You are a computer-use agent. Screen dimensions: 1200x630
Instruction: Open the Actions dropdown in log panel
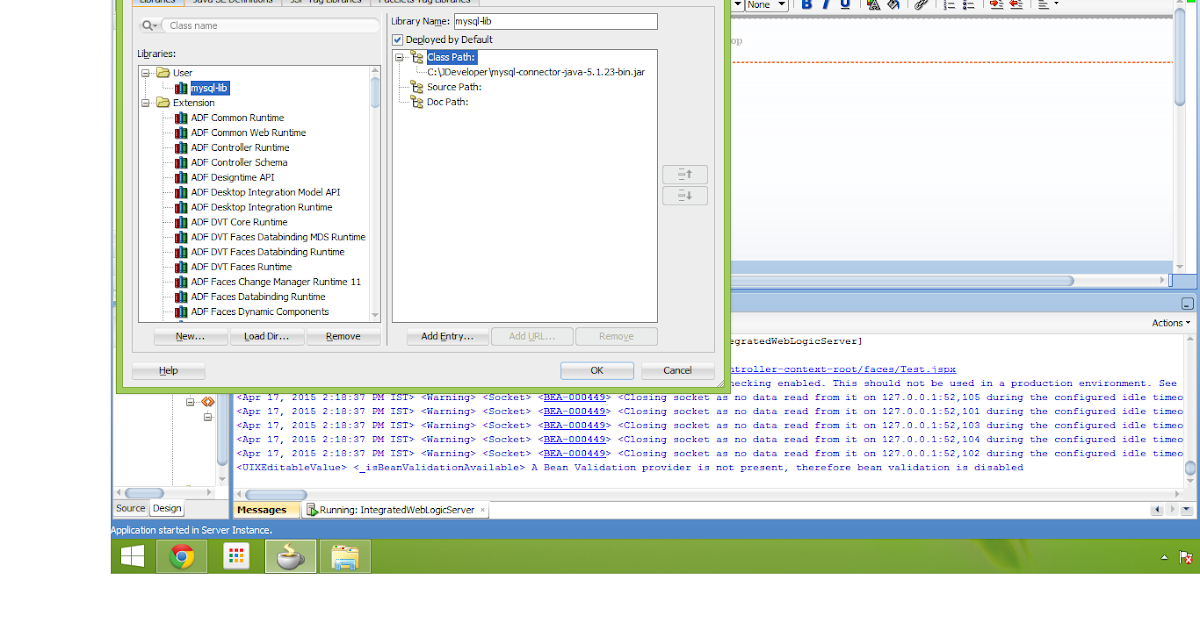tap(1171, 323)
